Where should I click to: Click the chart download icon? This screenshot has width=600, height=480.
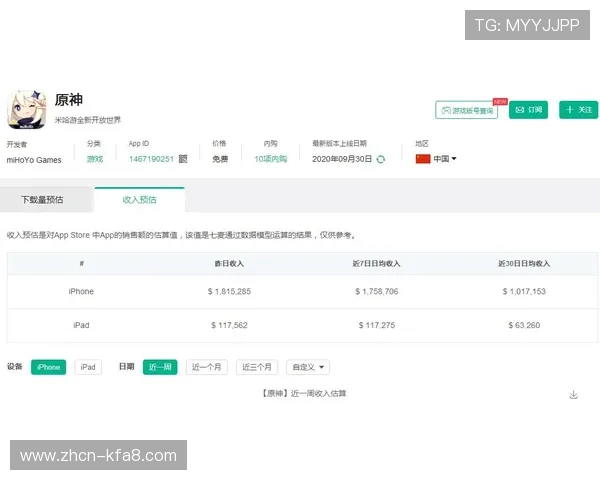pos(573,395)
